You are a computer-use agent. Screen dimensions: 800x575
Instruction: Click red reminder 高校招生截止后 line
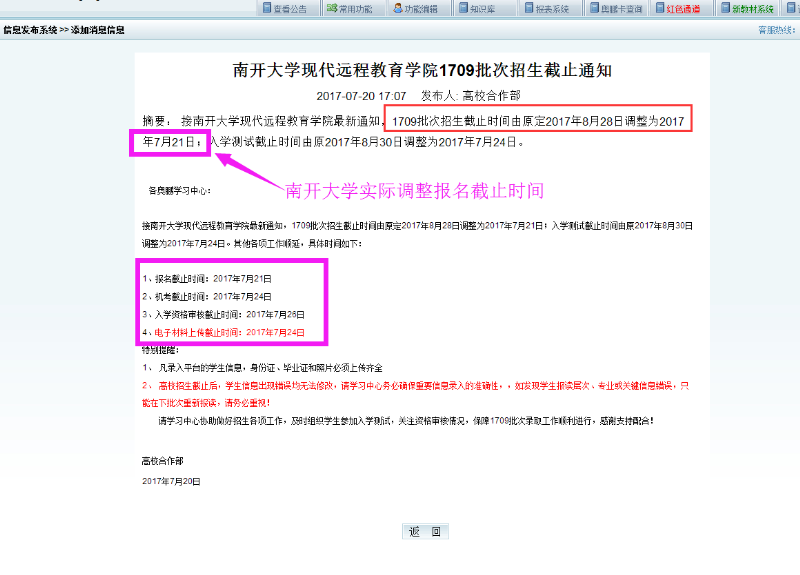[415, 394]
